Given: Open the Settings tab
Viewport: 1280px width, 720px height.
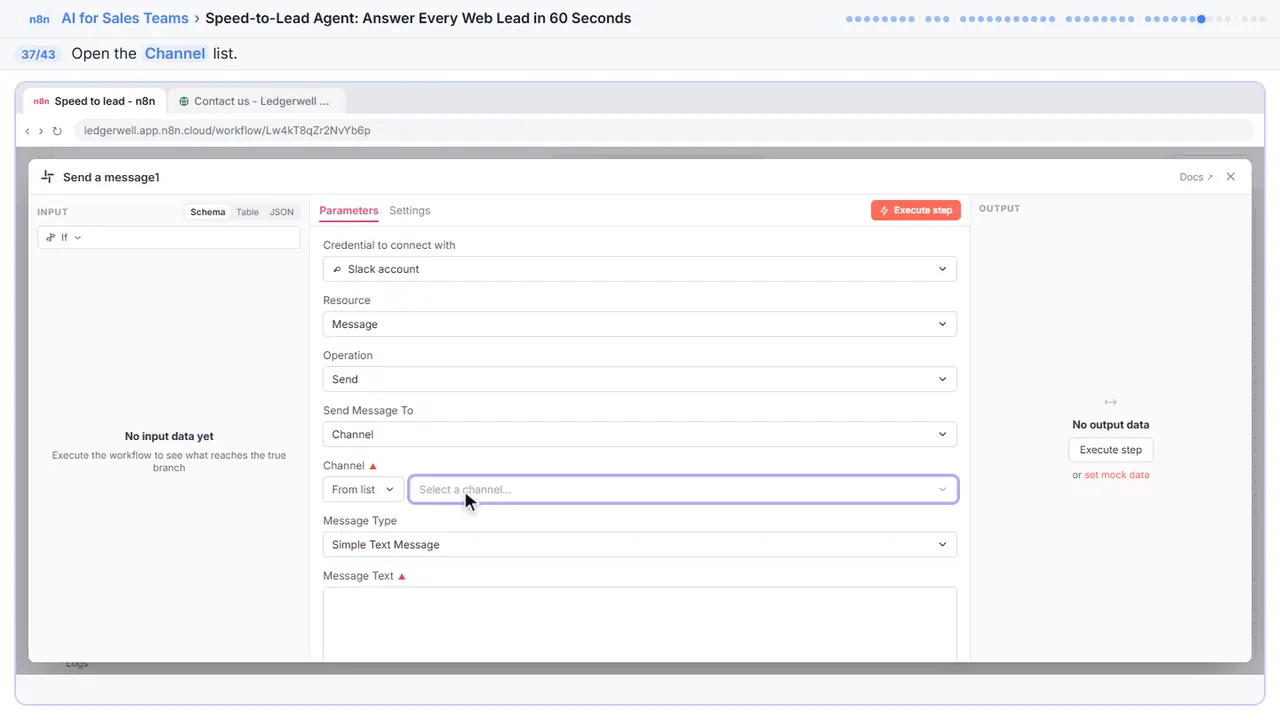Looking at the screenshot, I should [410, 211].
